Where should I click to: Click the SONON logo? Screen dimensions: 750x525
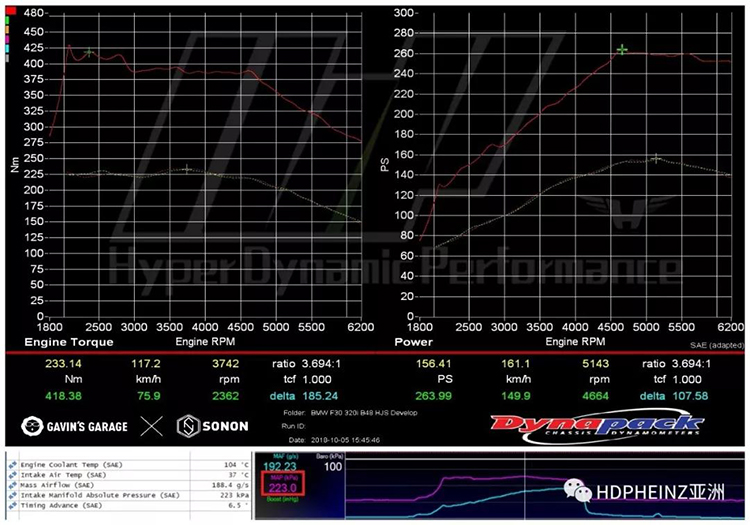click(x=212, y=426)
